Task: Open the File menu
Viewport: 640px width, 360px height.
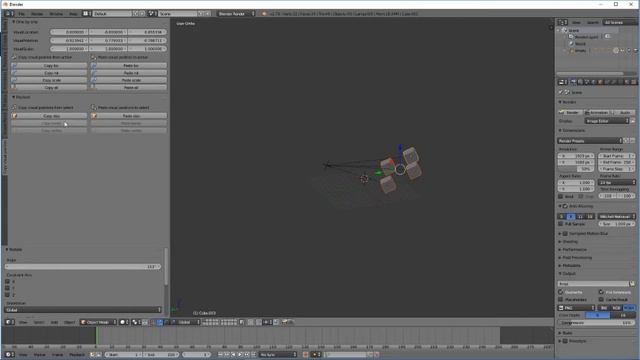Action: (x=21, y=13)
